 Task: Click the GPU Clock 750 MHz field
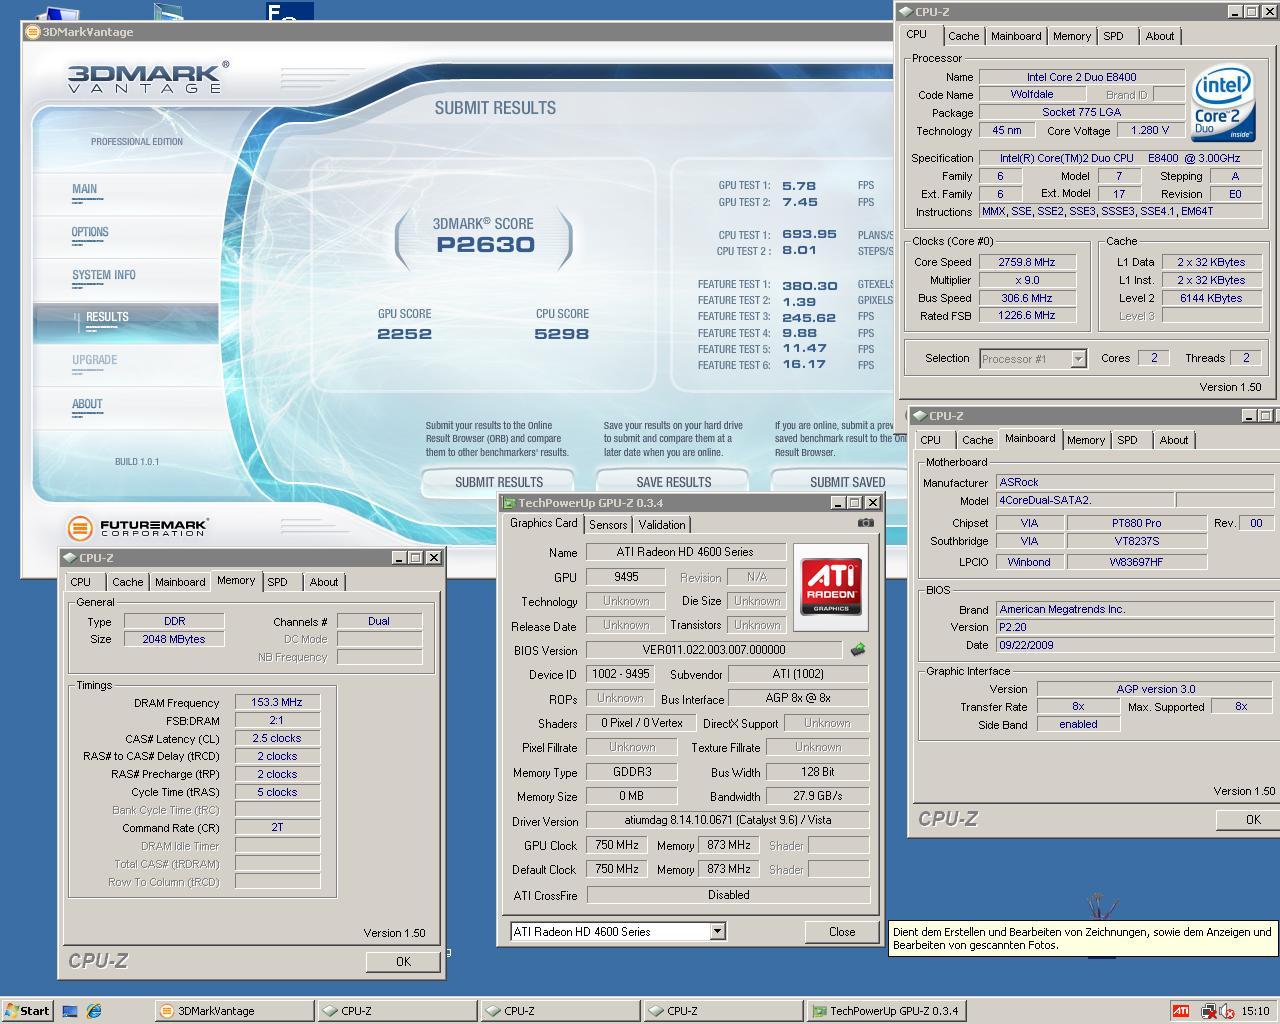click(x=617, y=845)
